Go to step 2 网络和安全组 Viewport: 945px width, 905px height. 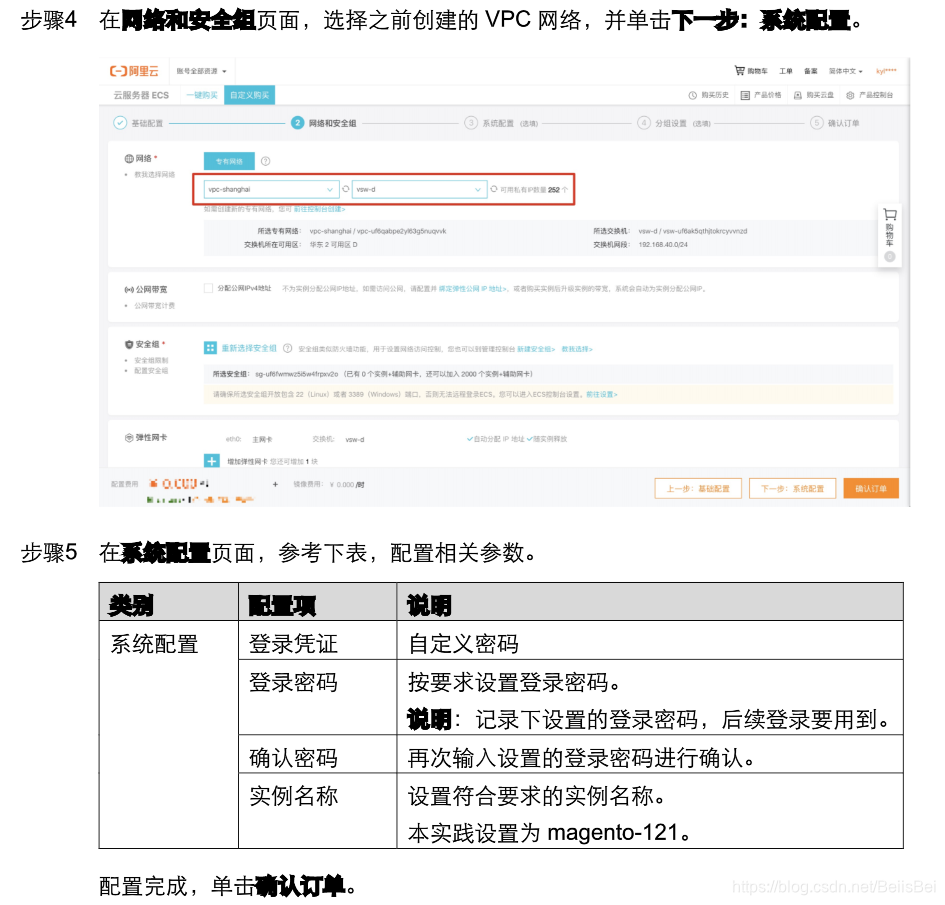pos(324,123)
